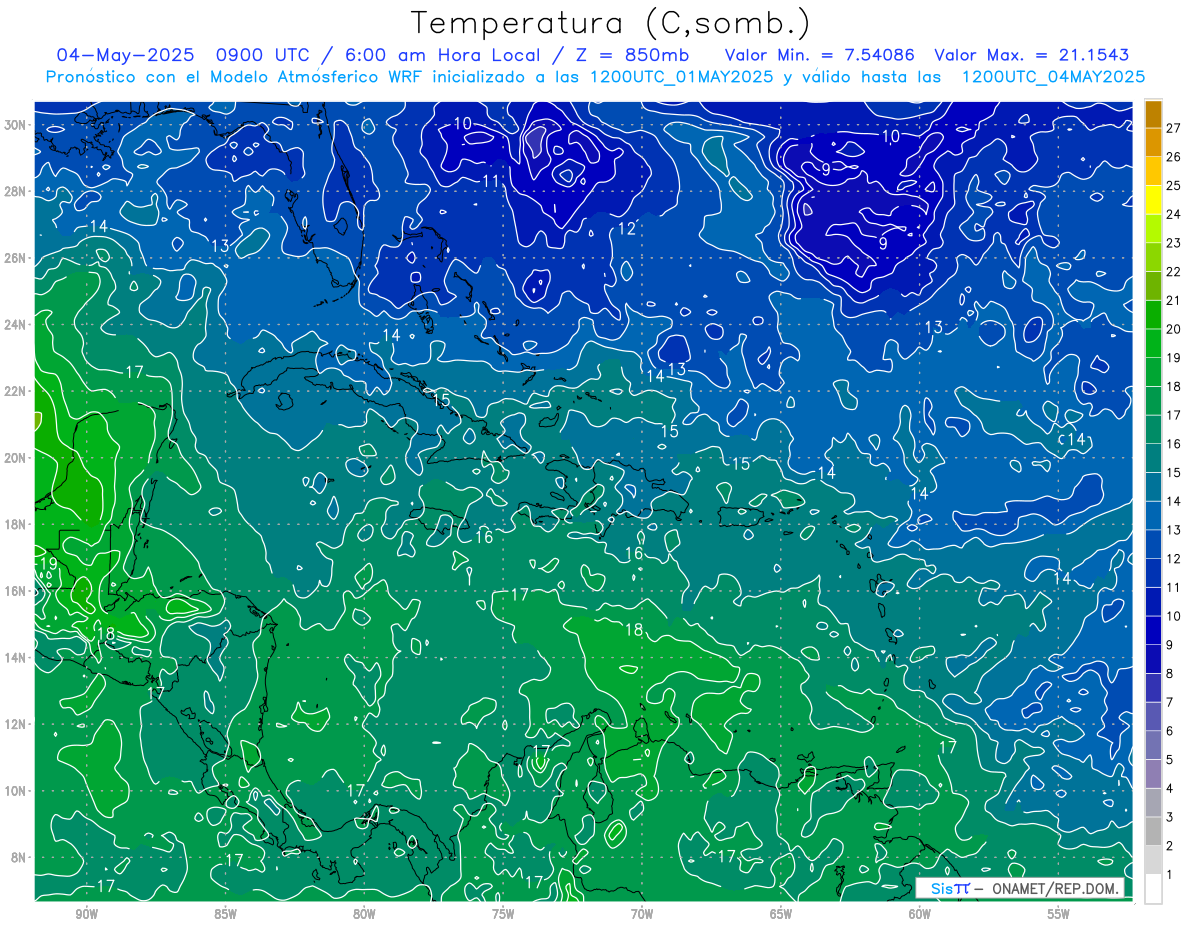Click the color scale label "20"
Image resolution: width=1200 pixels, height=927 pixels.
click(x=1174, y=329)
